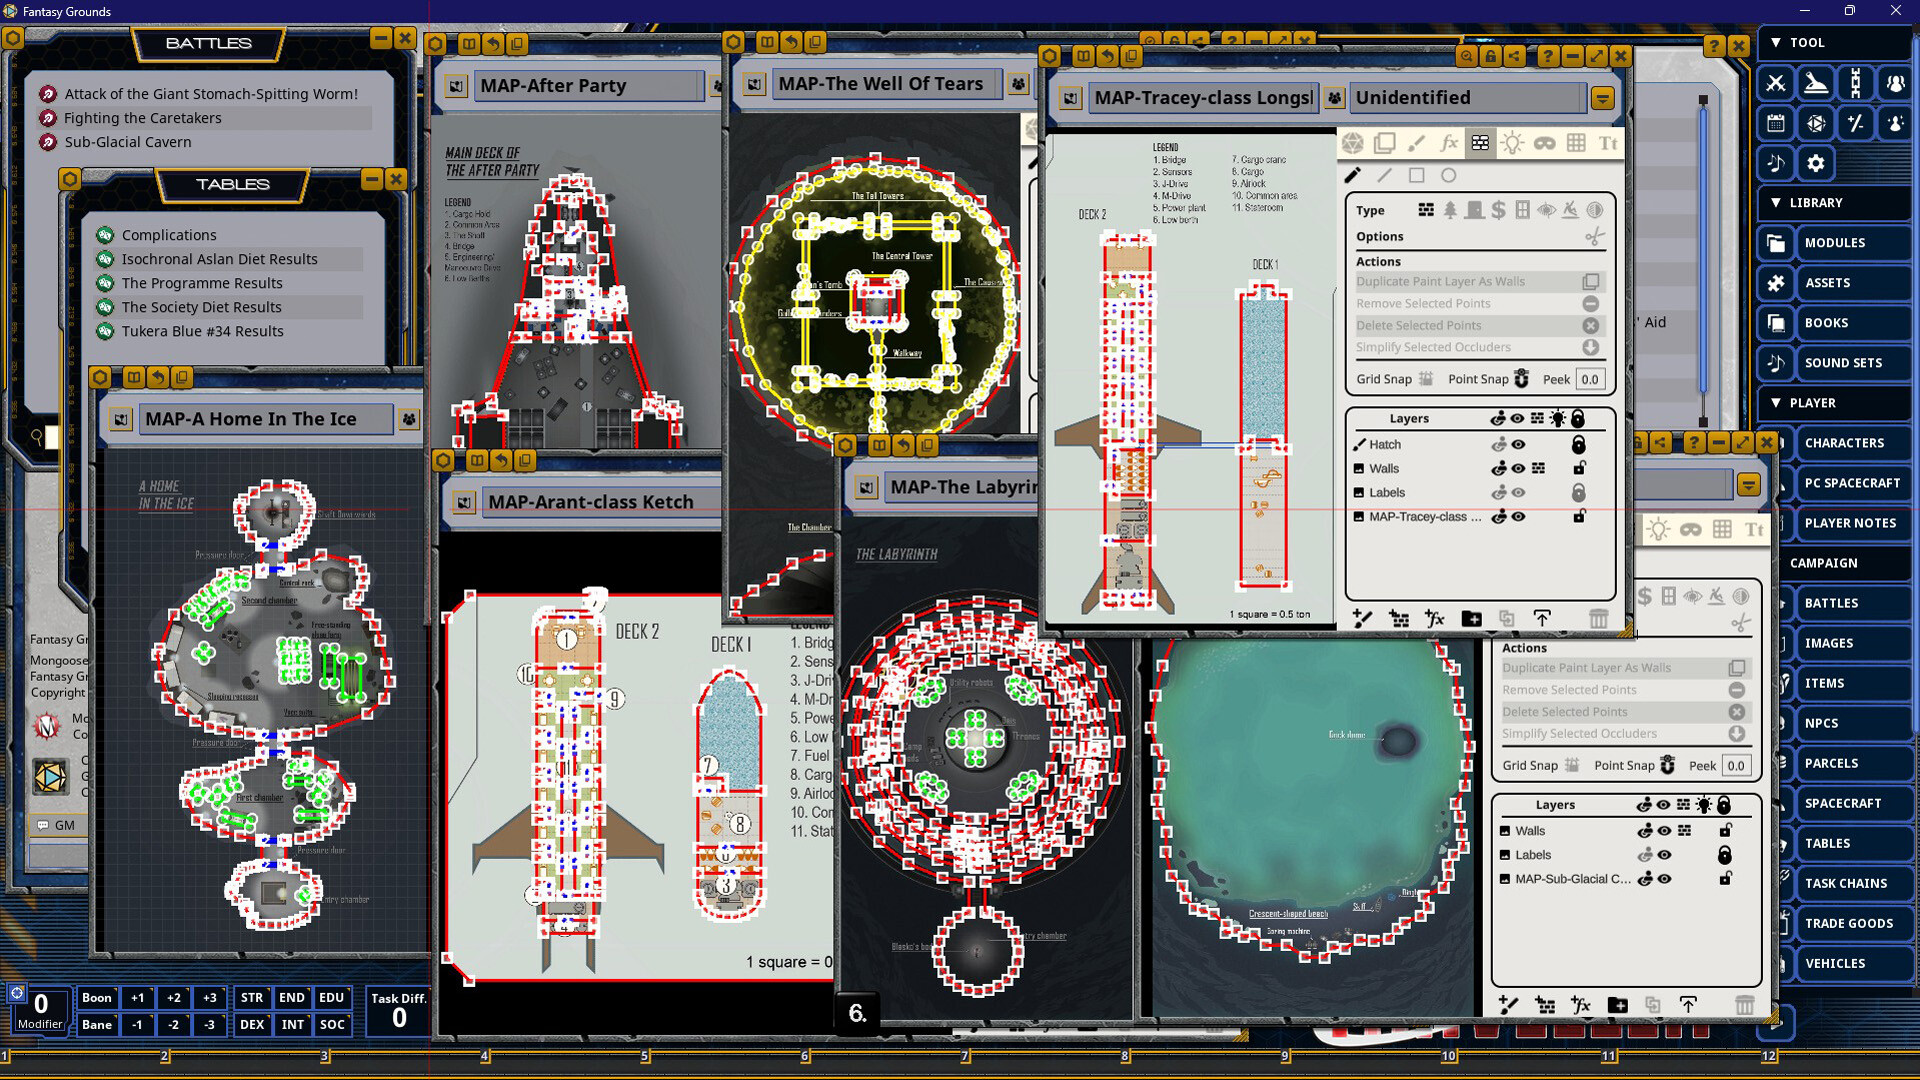The width and height of the screenshot is (1920, 1080).
Task: Open the fx effects panel on the map window
Action: (x=1448, y=143)
